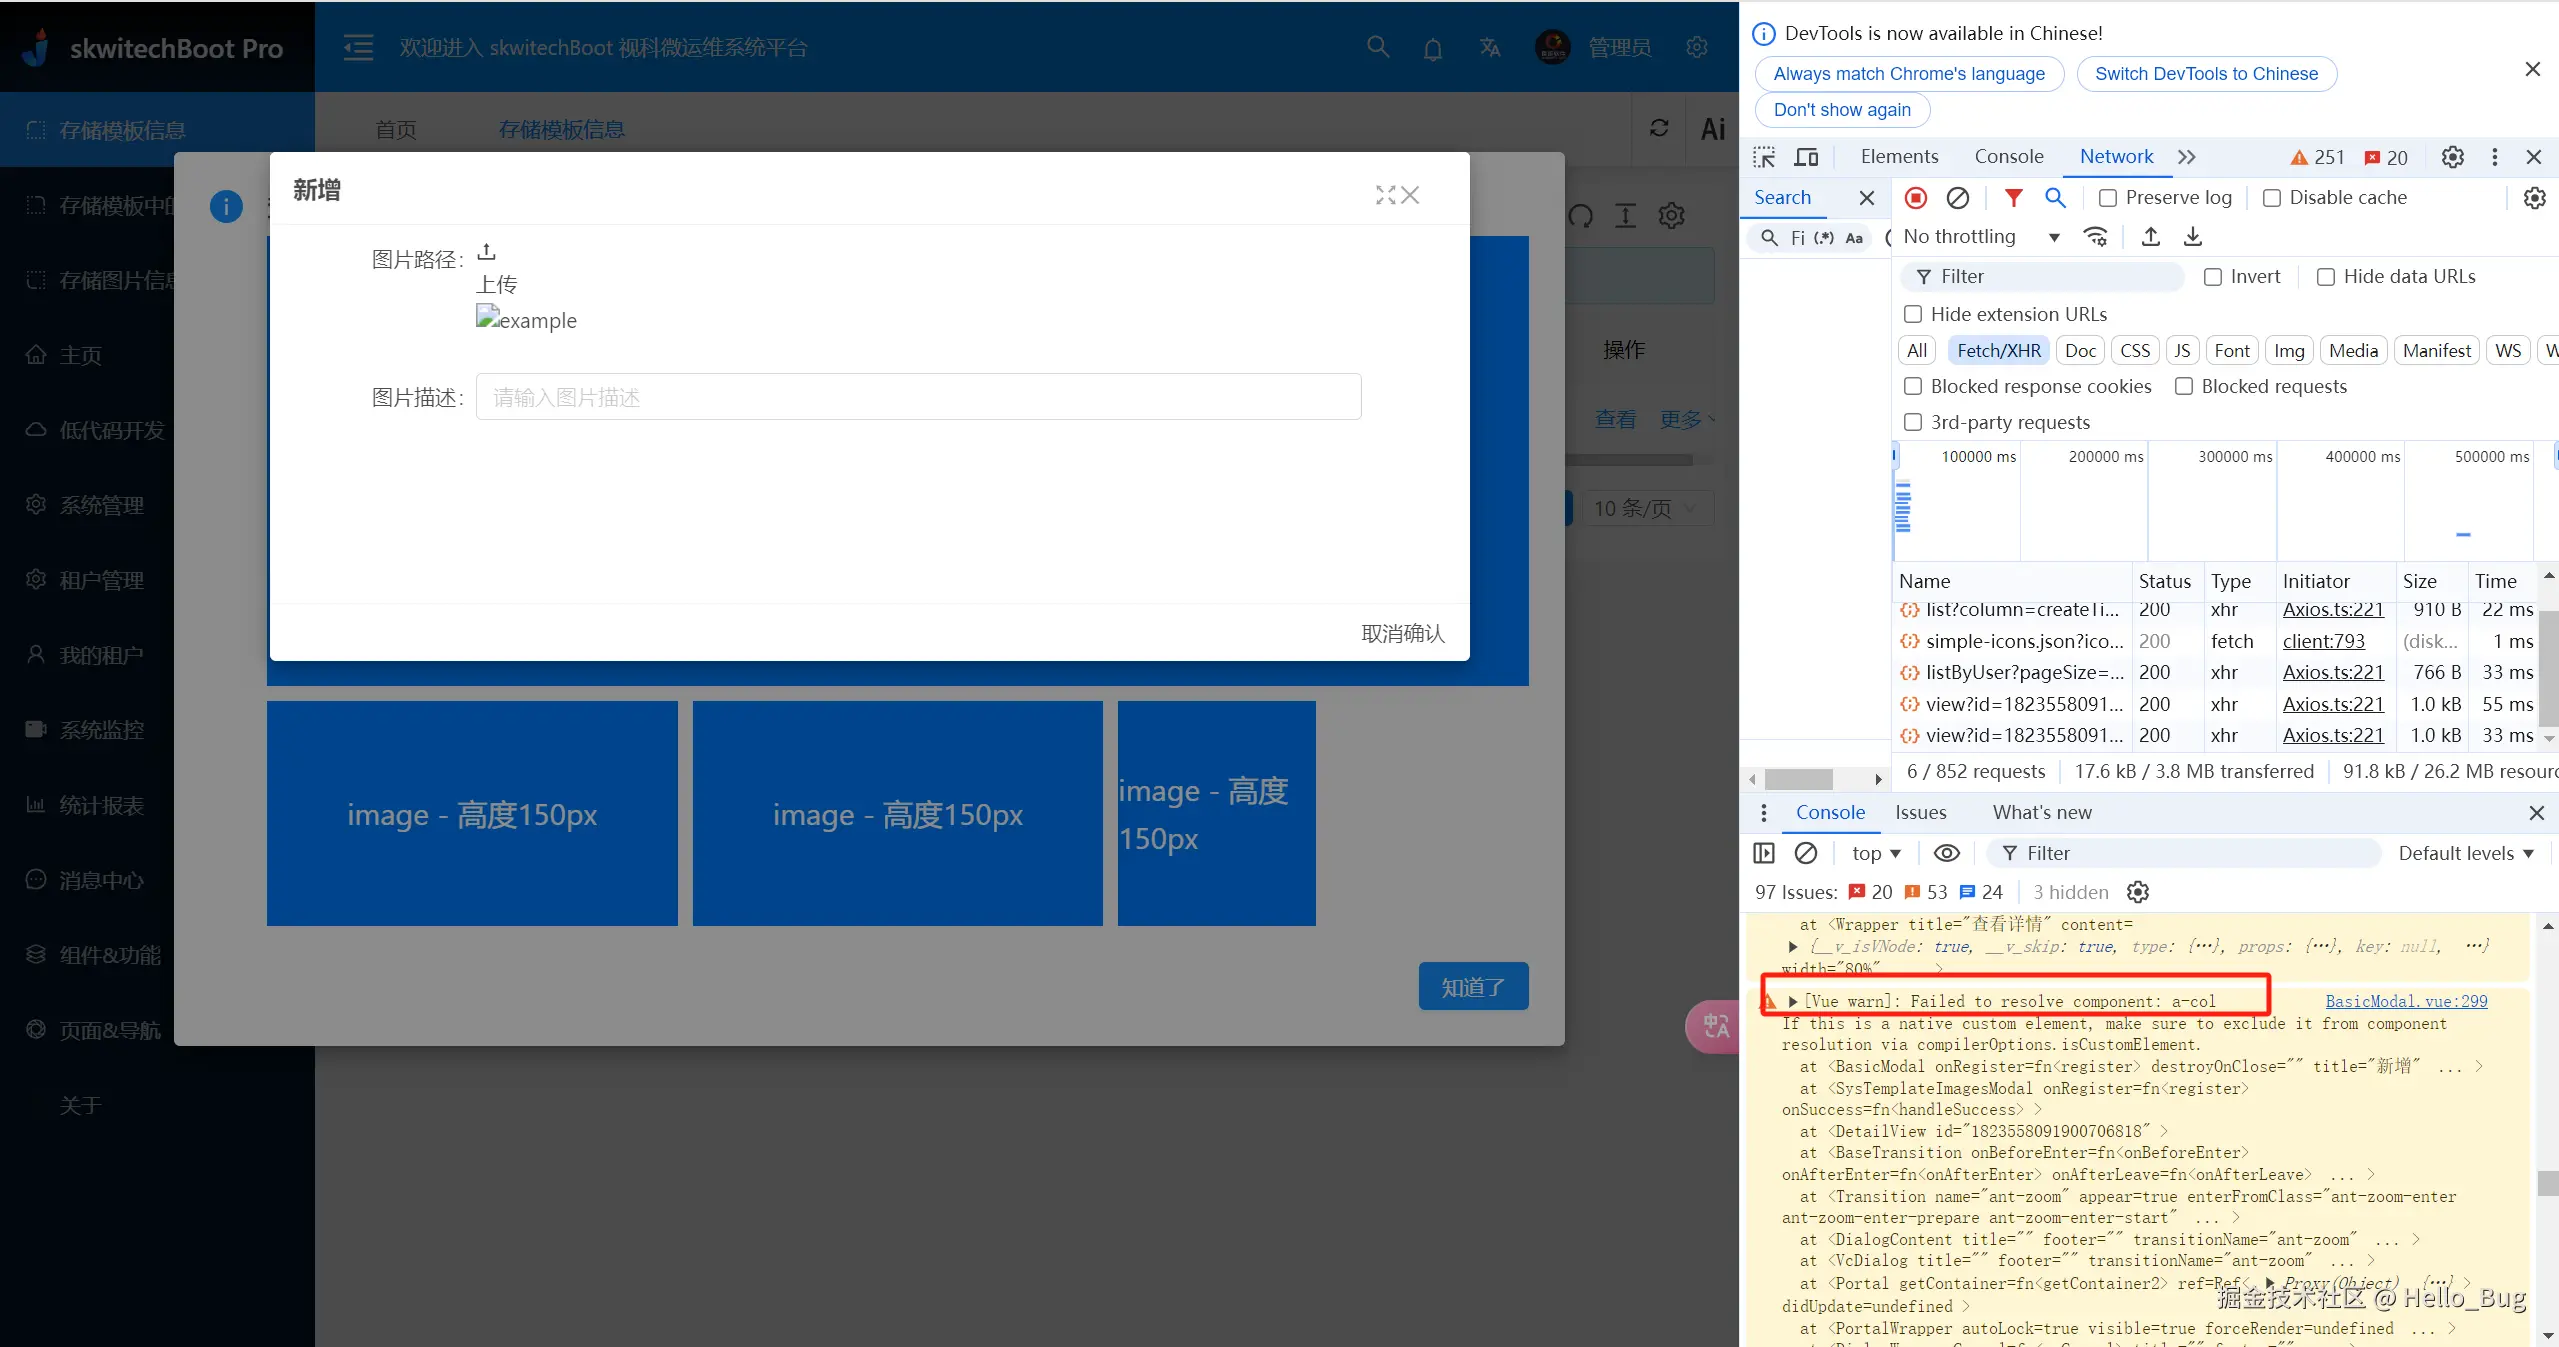Open the Issues drawer tab
This screenshot has height=1347, width=2559.
point(1920,812)
